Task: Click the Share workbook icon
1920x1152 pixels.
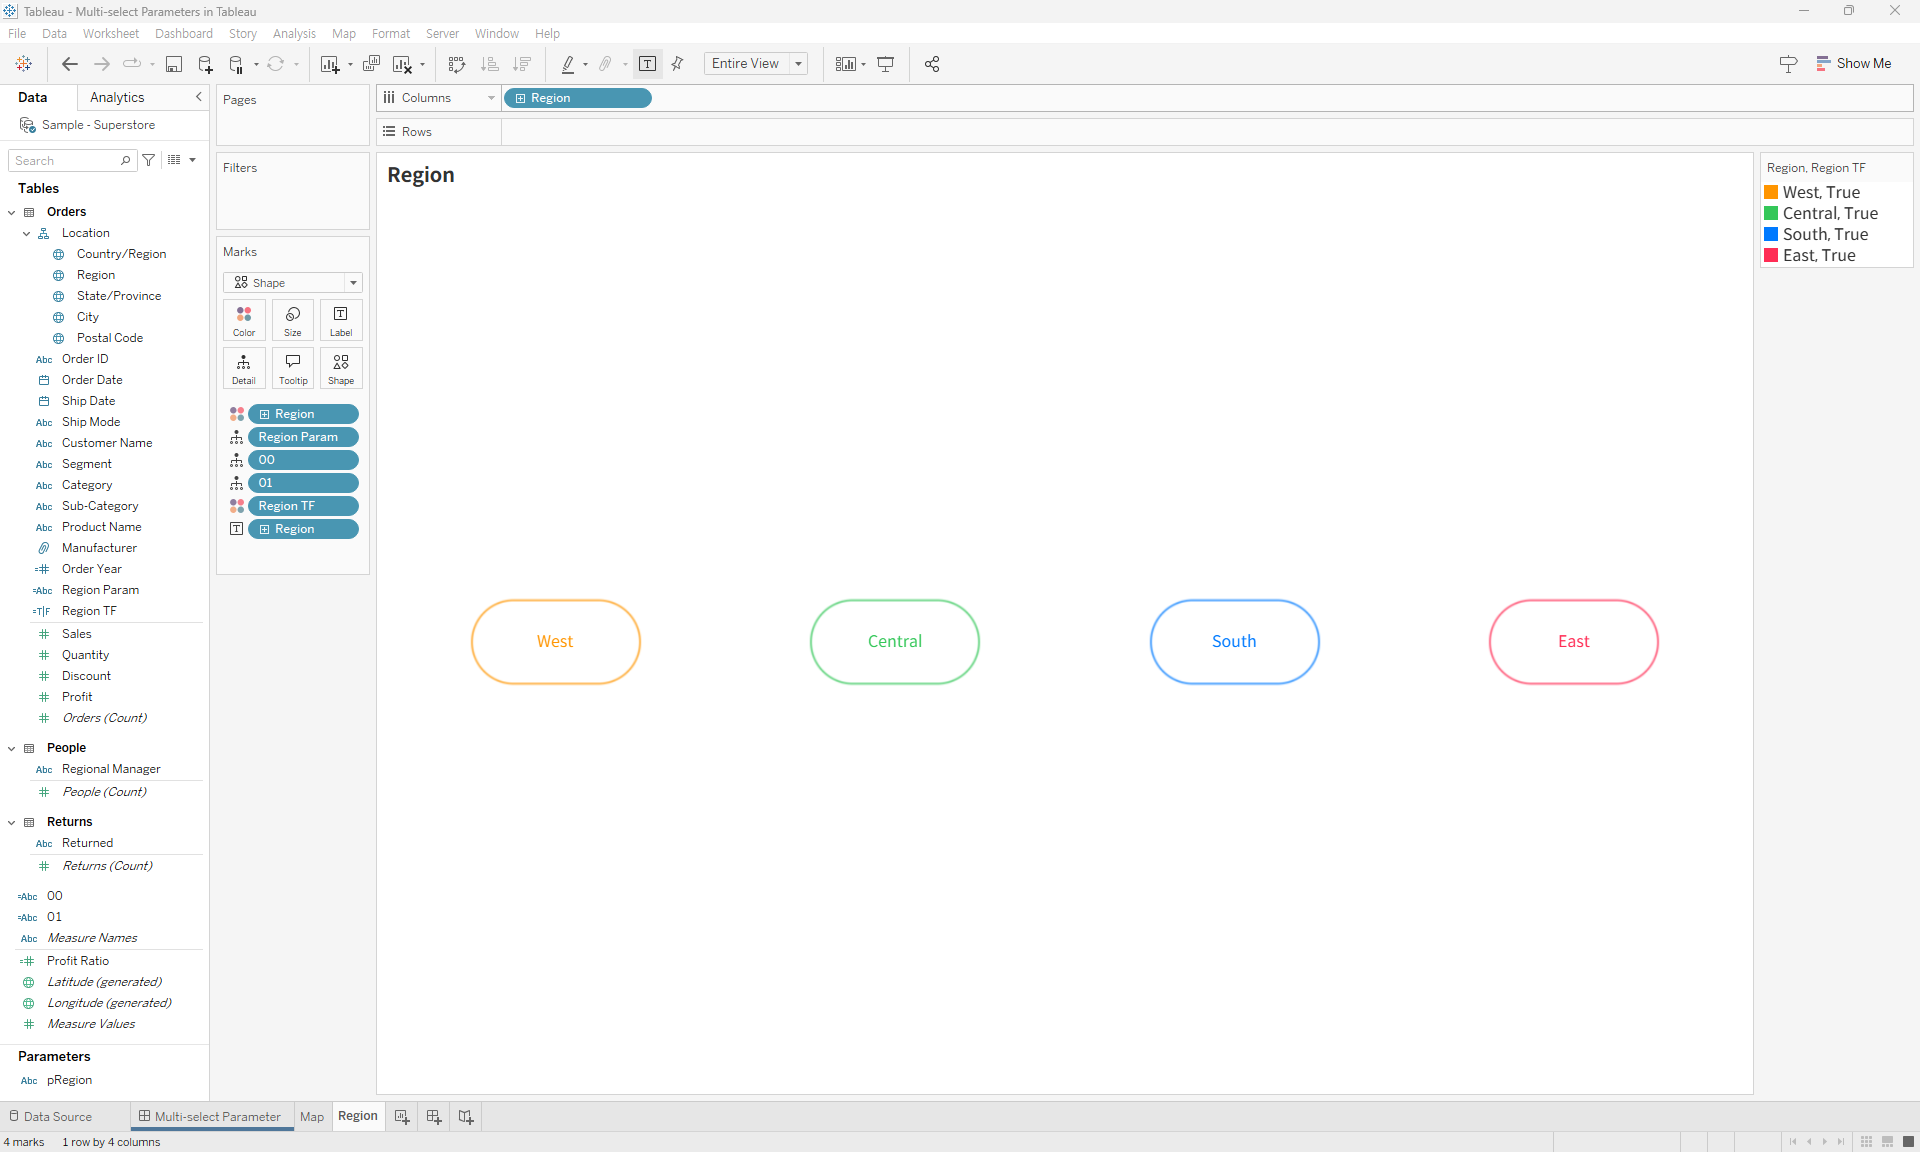Action: point(932,64)
